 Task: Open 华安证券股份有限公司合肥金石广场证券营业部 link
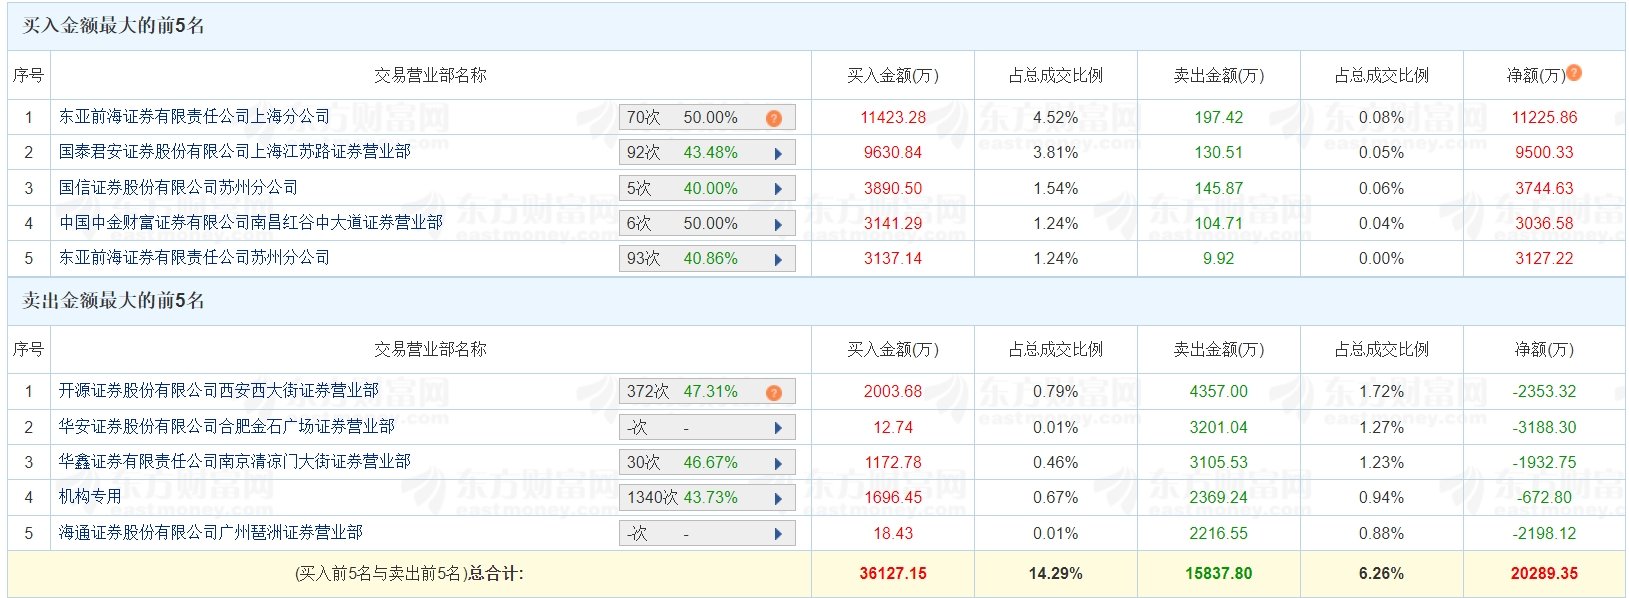pos(227,427)
